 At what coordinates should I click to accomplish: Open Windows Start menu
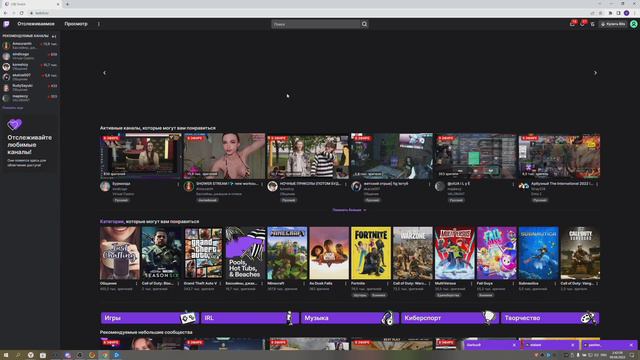6,355
